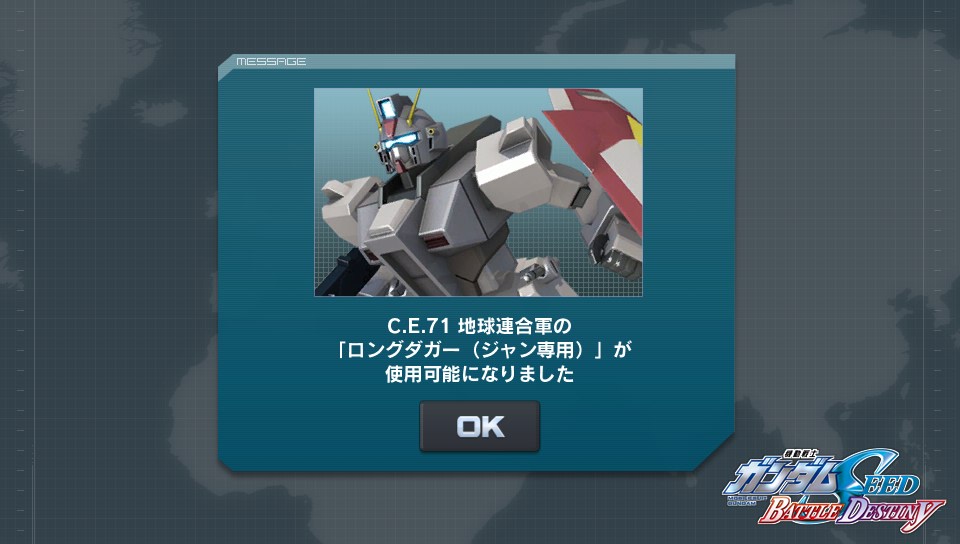960x544 pixels.
Task: Confirm the message with the OK button
Action: point(479,427)
